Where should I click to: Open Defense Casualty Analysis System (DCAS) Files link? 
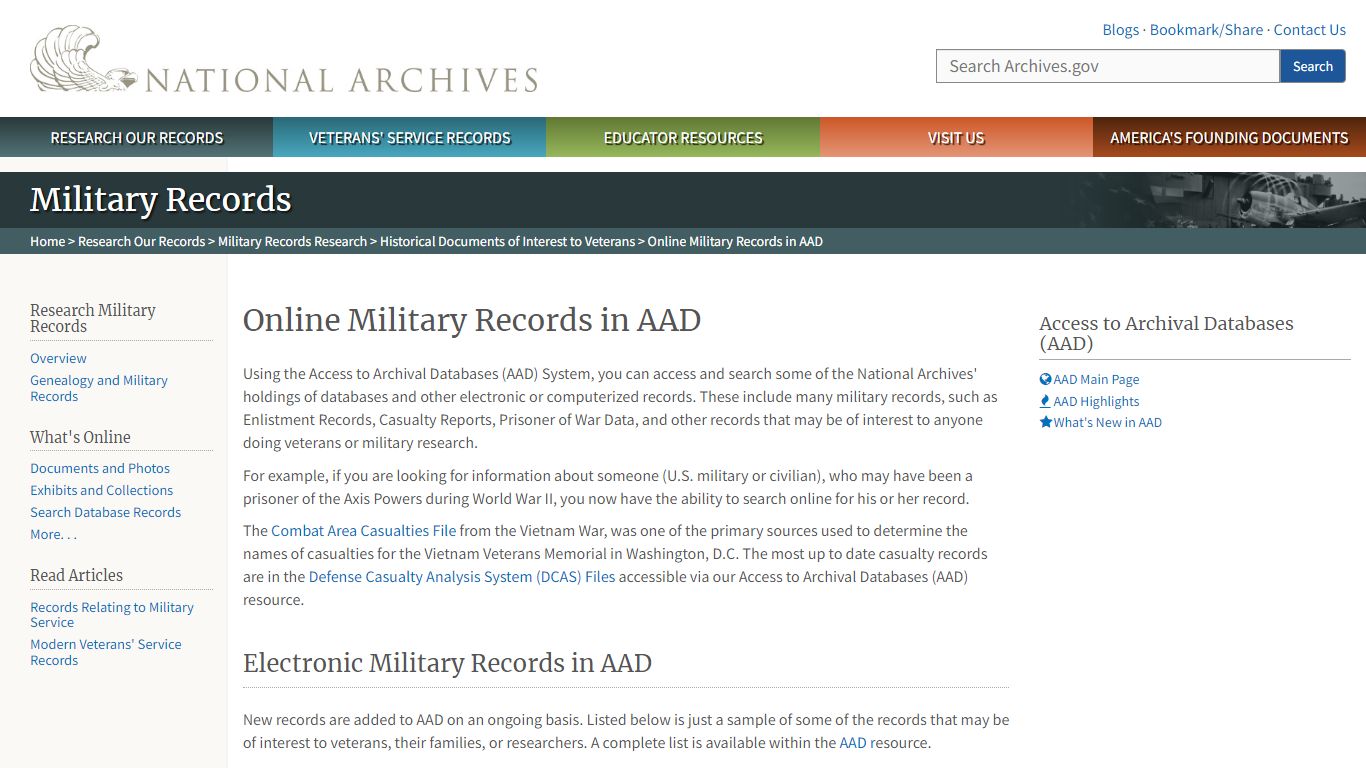click(x=462, y=577)
